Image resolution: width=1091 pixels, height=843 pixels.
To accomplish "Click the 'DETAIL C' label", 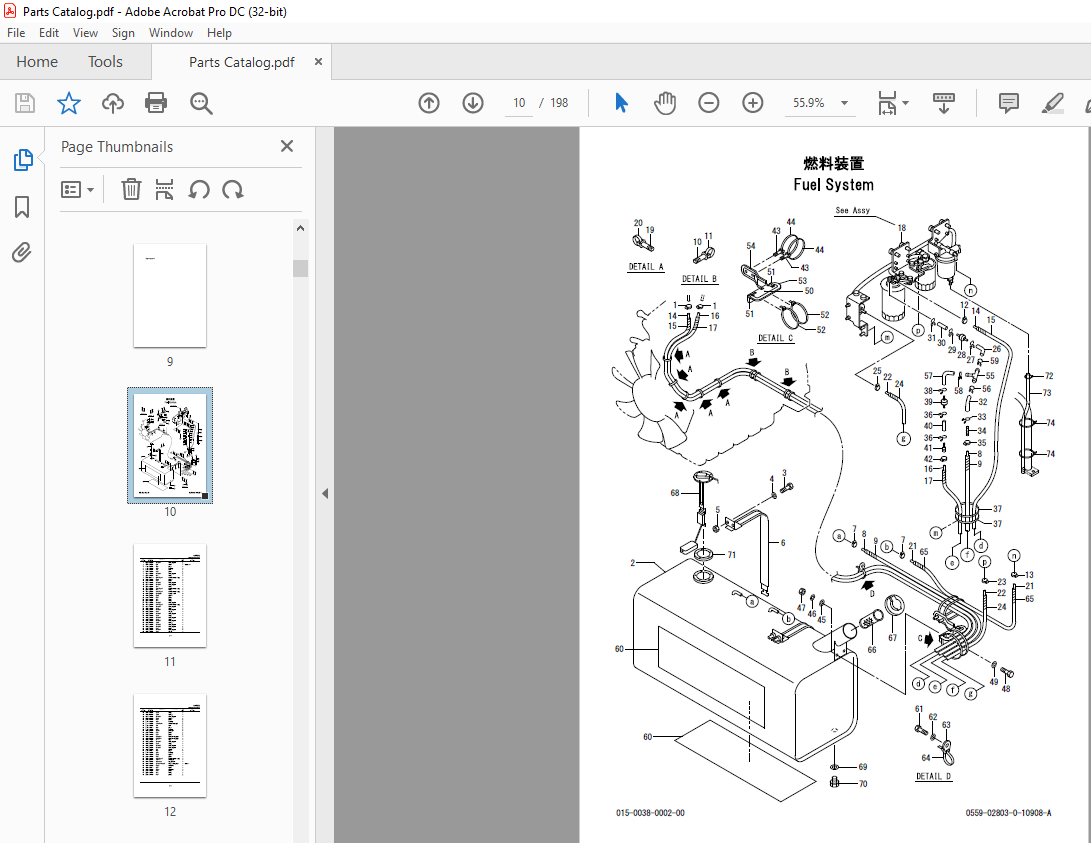I will (775, 338).
